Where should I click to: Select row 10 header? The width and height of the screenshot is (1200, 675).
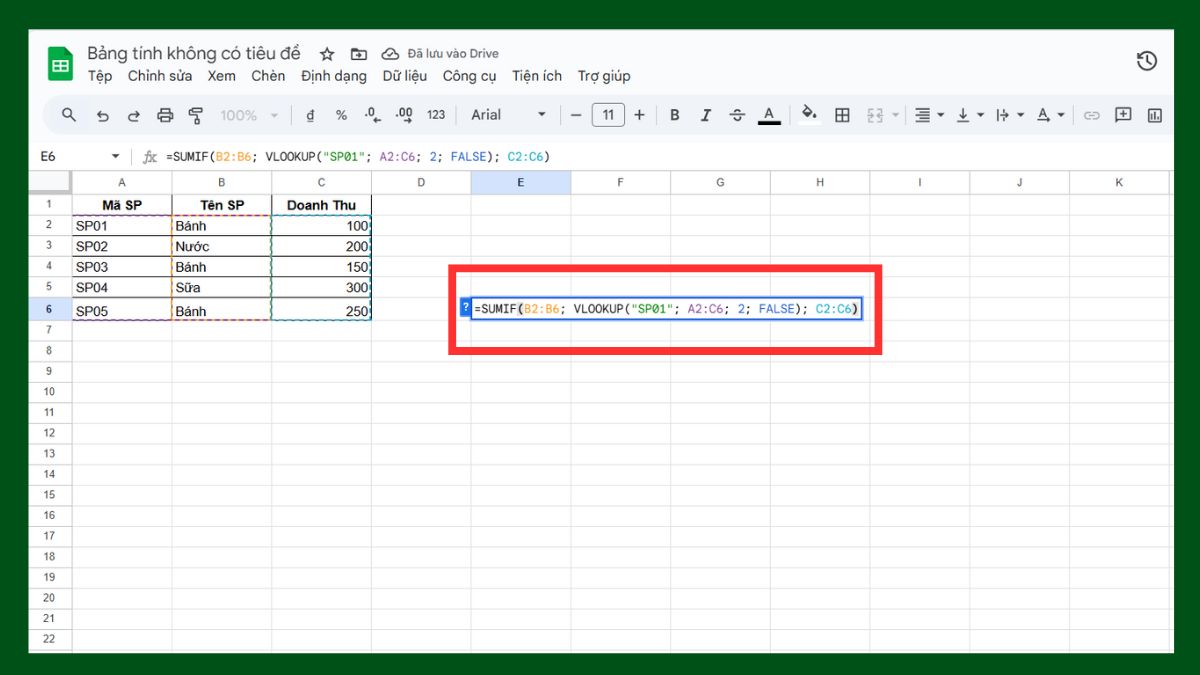coord(50,391)
